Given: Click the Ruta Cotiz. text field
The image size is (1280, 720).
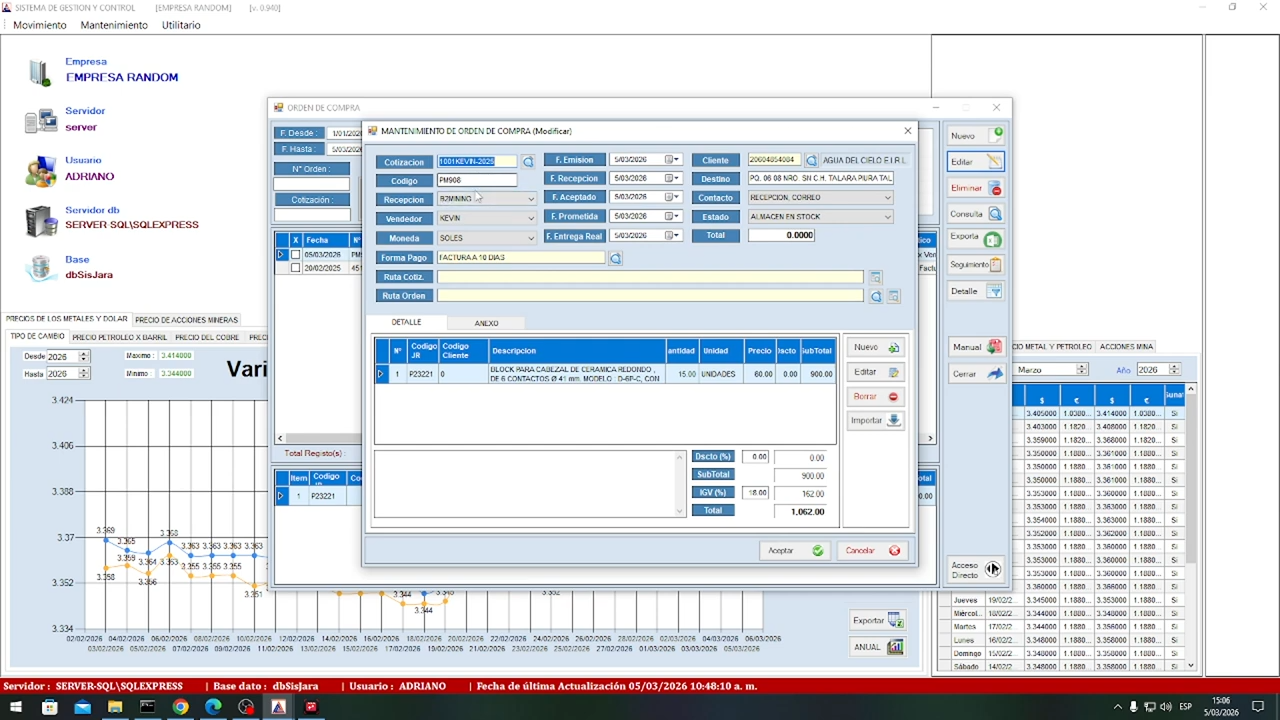Looking at the screenshot, I should pos(650,277).
